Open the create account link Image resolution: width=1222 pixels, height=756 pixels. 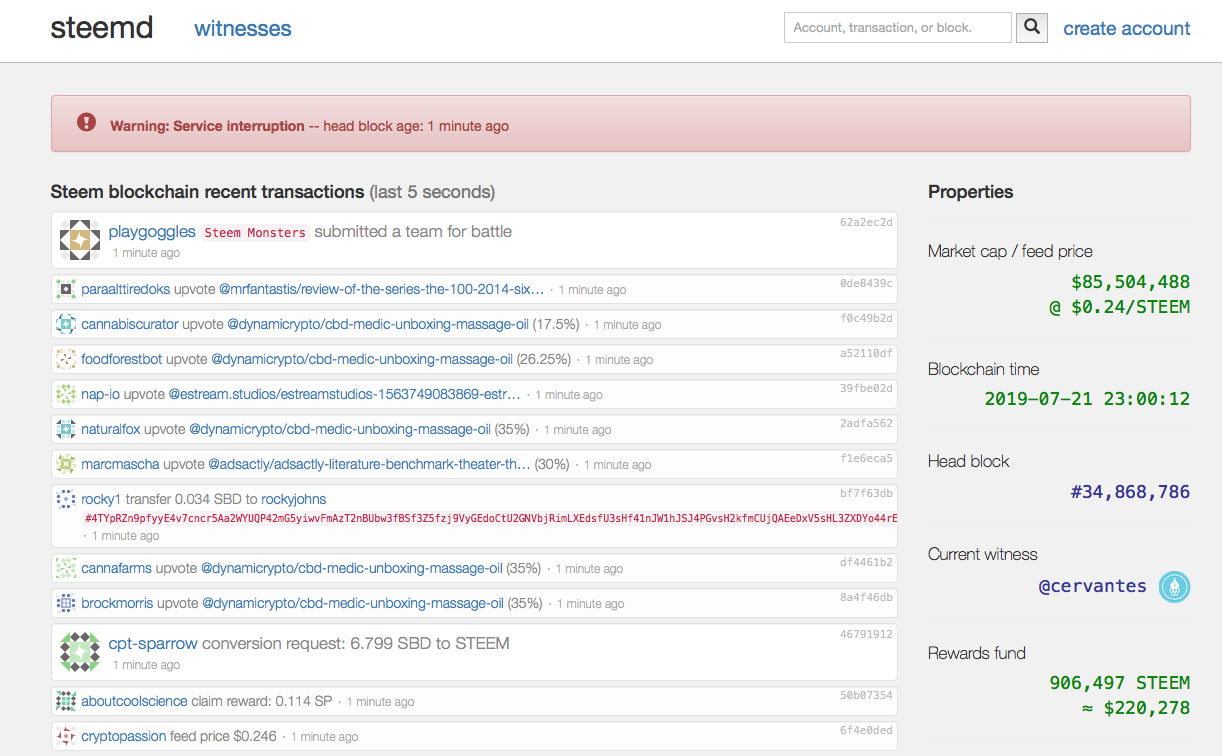coord(1127,28)
